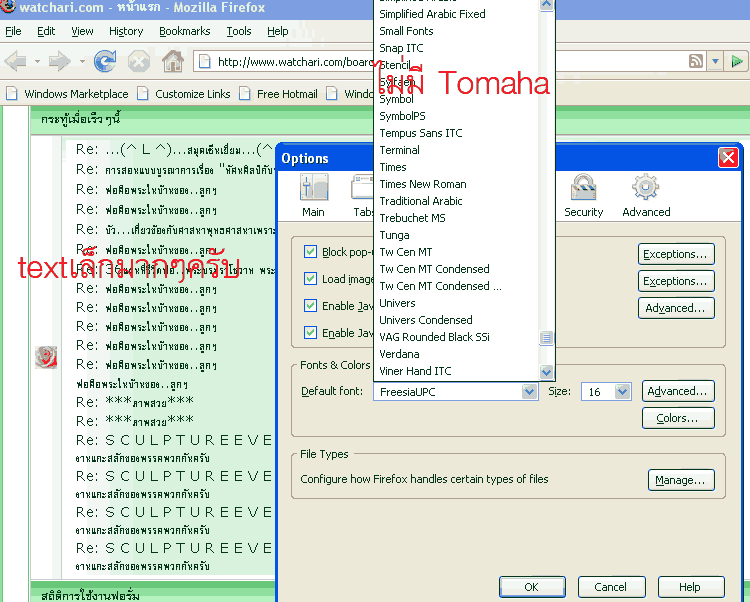This screenshot has width=750, height=602.
Task: Select Tw Cen MT in font list
Action: click(406, 252)
